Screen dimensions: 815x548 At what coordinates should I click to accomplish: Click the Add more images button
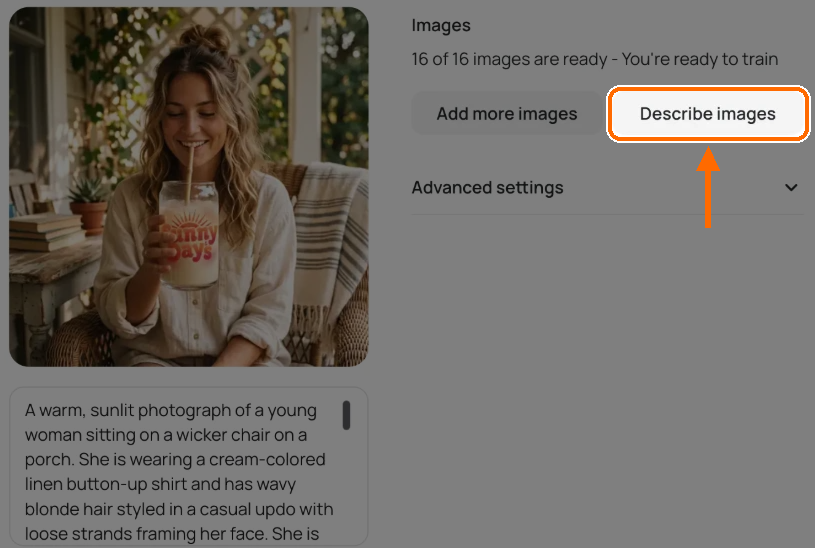[x=507, y=114]
